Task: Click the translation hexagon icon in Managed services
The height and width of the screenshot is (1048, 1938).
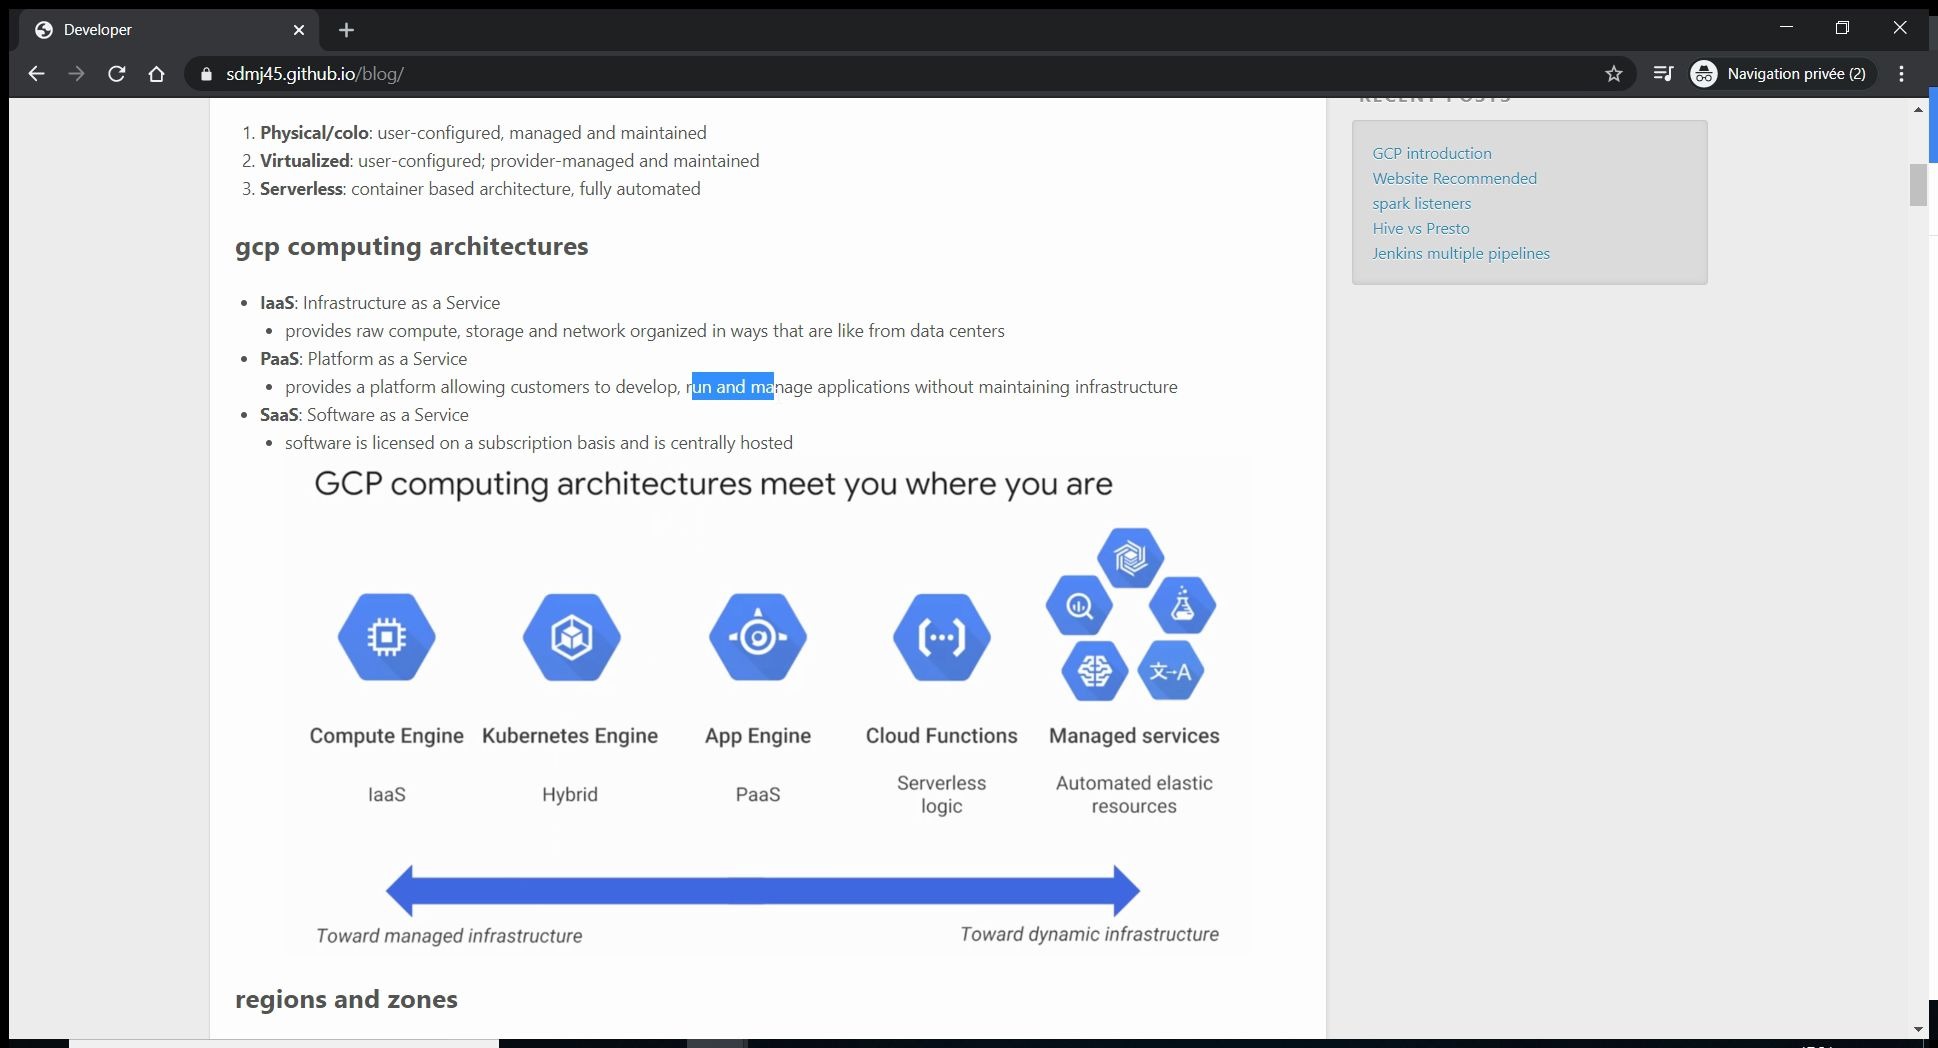Action: tap(1170, 671)
